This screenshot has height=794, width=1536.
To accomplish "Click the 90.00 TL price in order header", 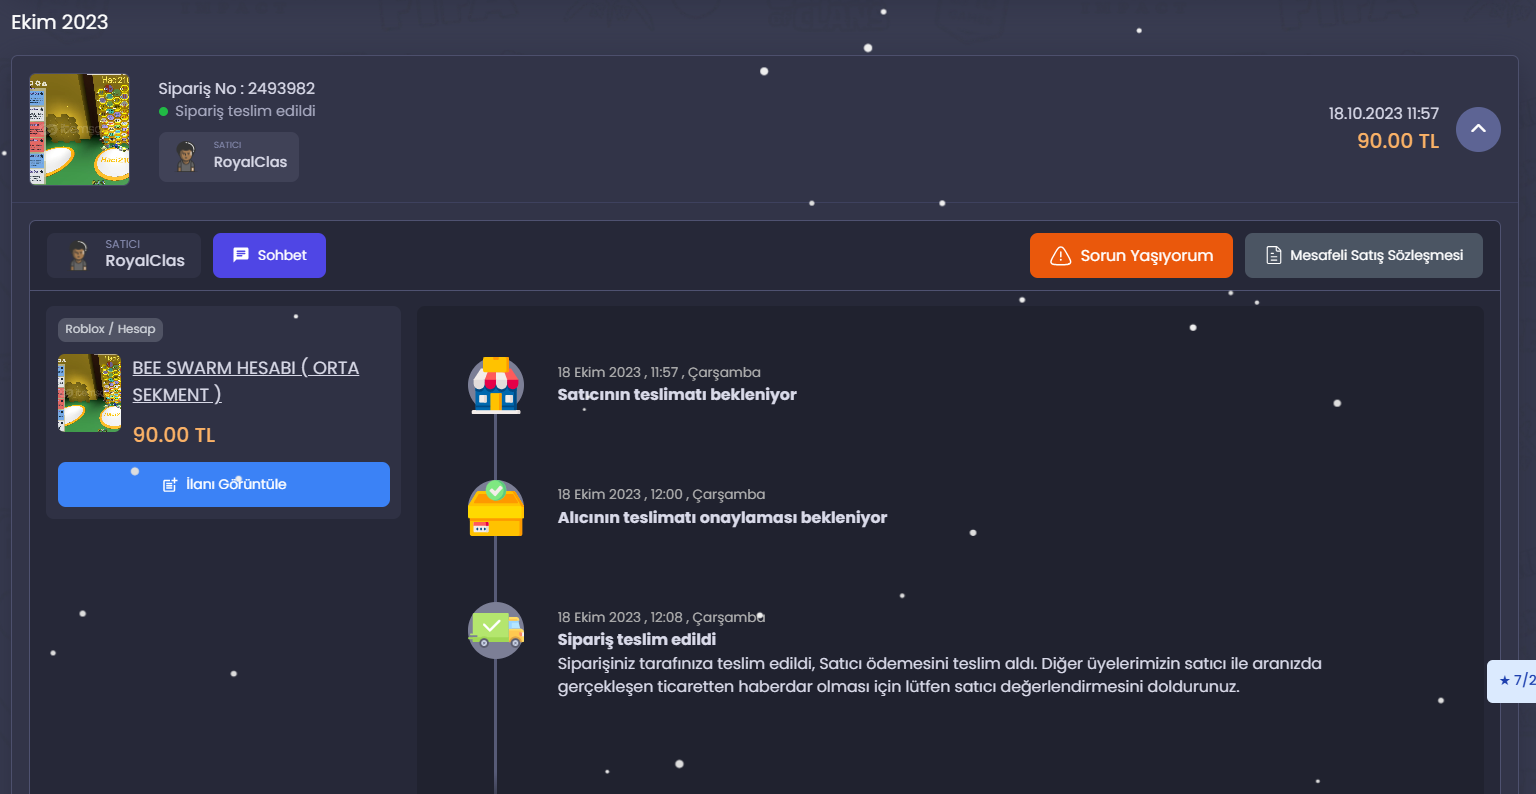I will (x=1398, y=141).
